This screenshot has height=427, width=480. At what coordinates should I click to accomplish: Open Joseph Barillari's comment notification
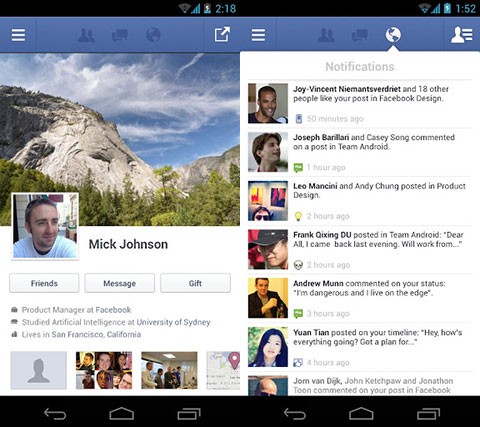tap(360, 152)
